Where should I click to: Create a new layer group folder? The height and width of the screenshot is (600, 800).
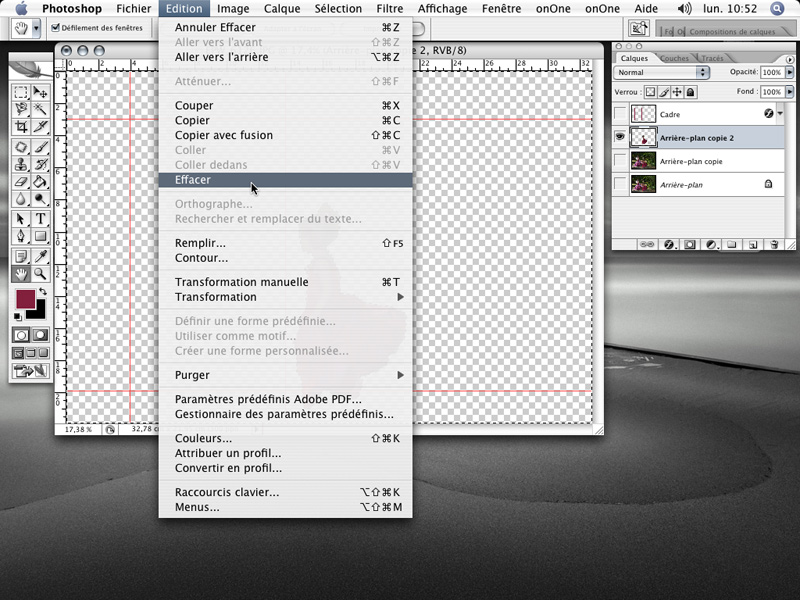[x=732, y=244]
